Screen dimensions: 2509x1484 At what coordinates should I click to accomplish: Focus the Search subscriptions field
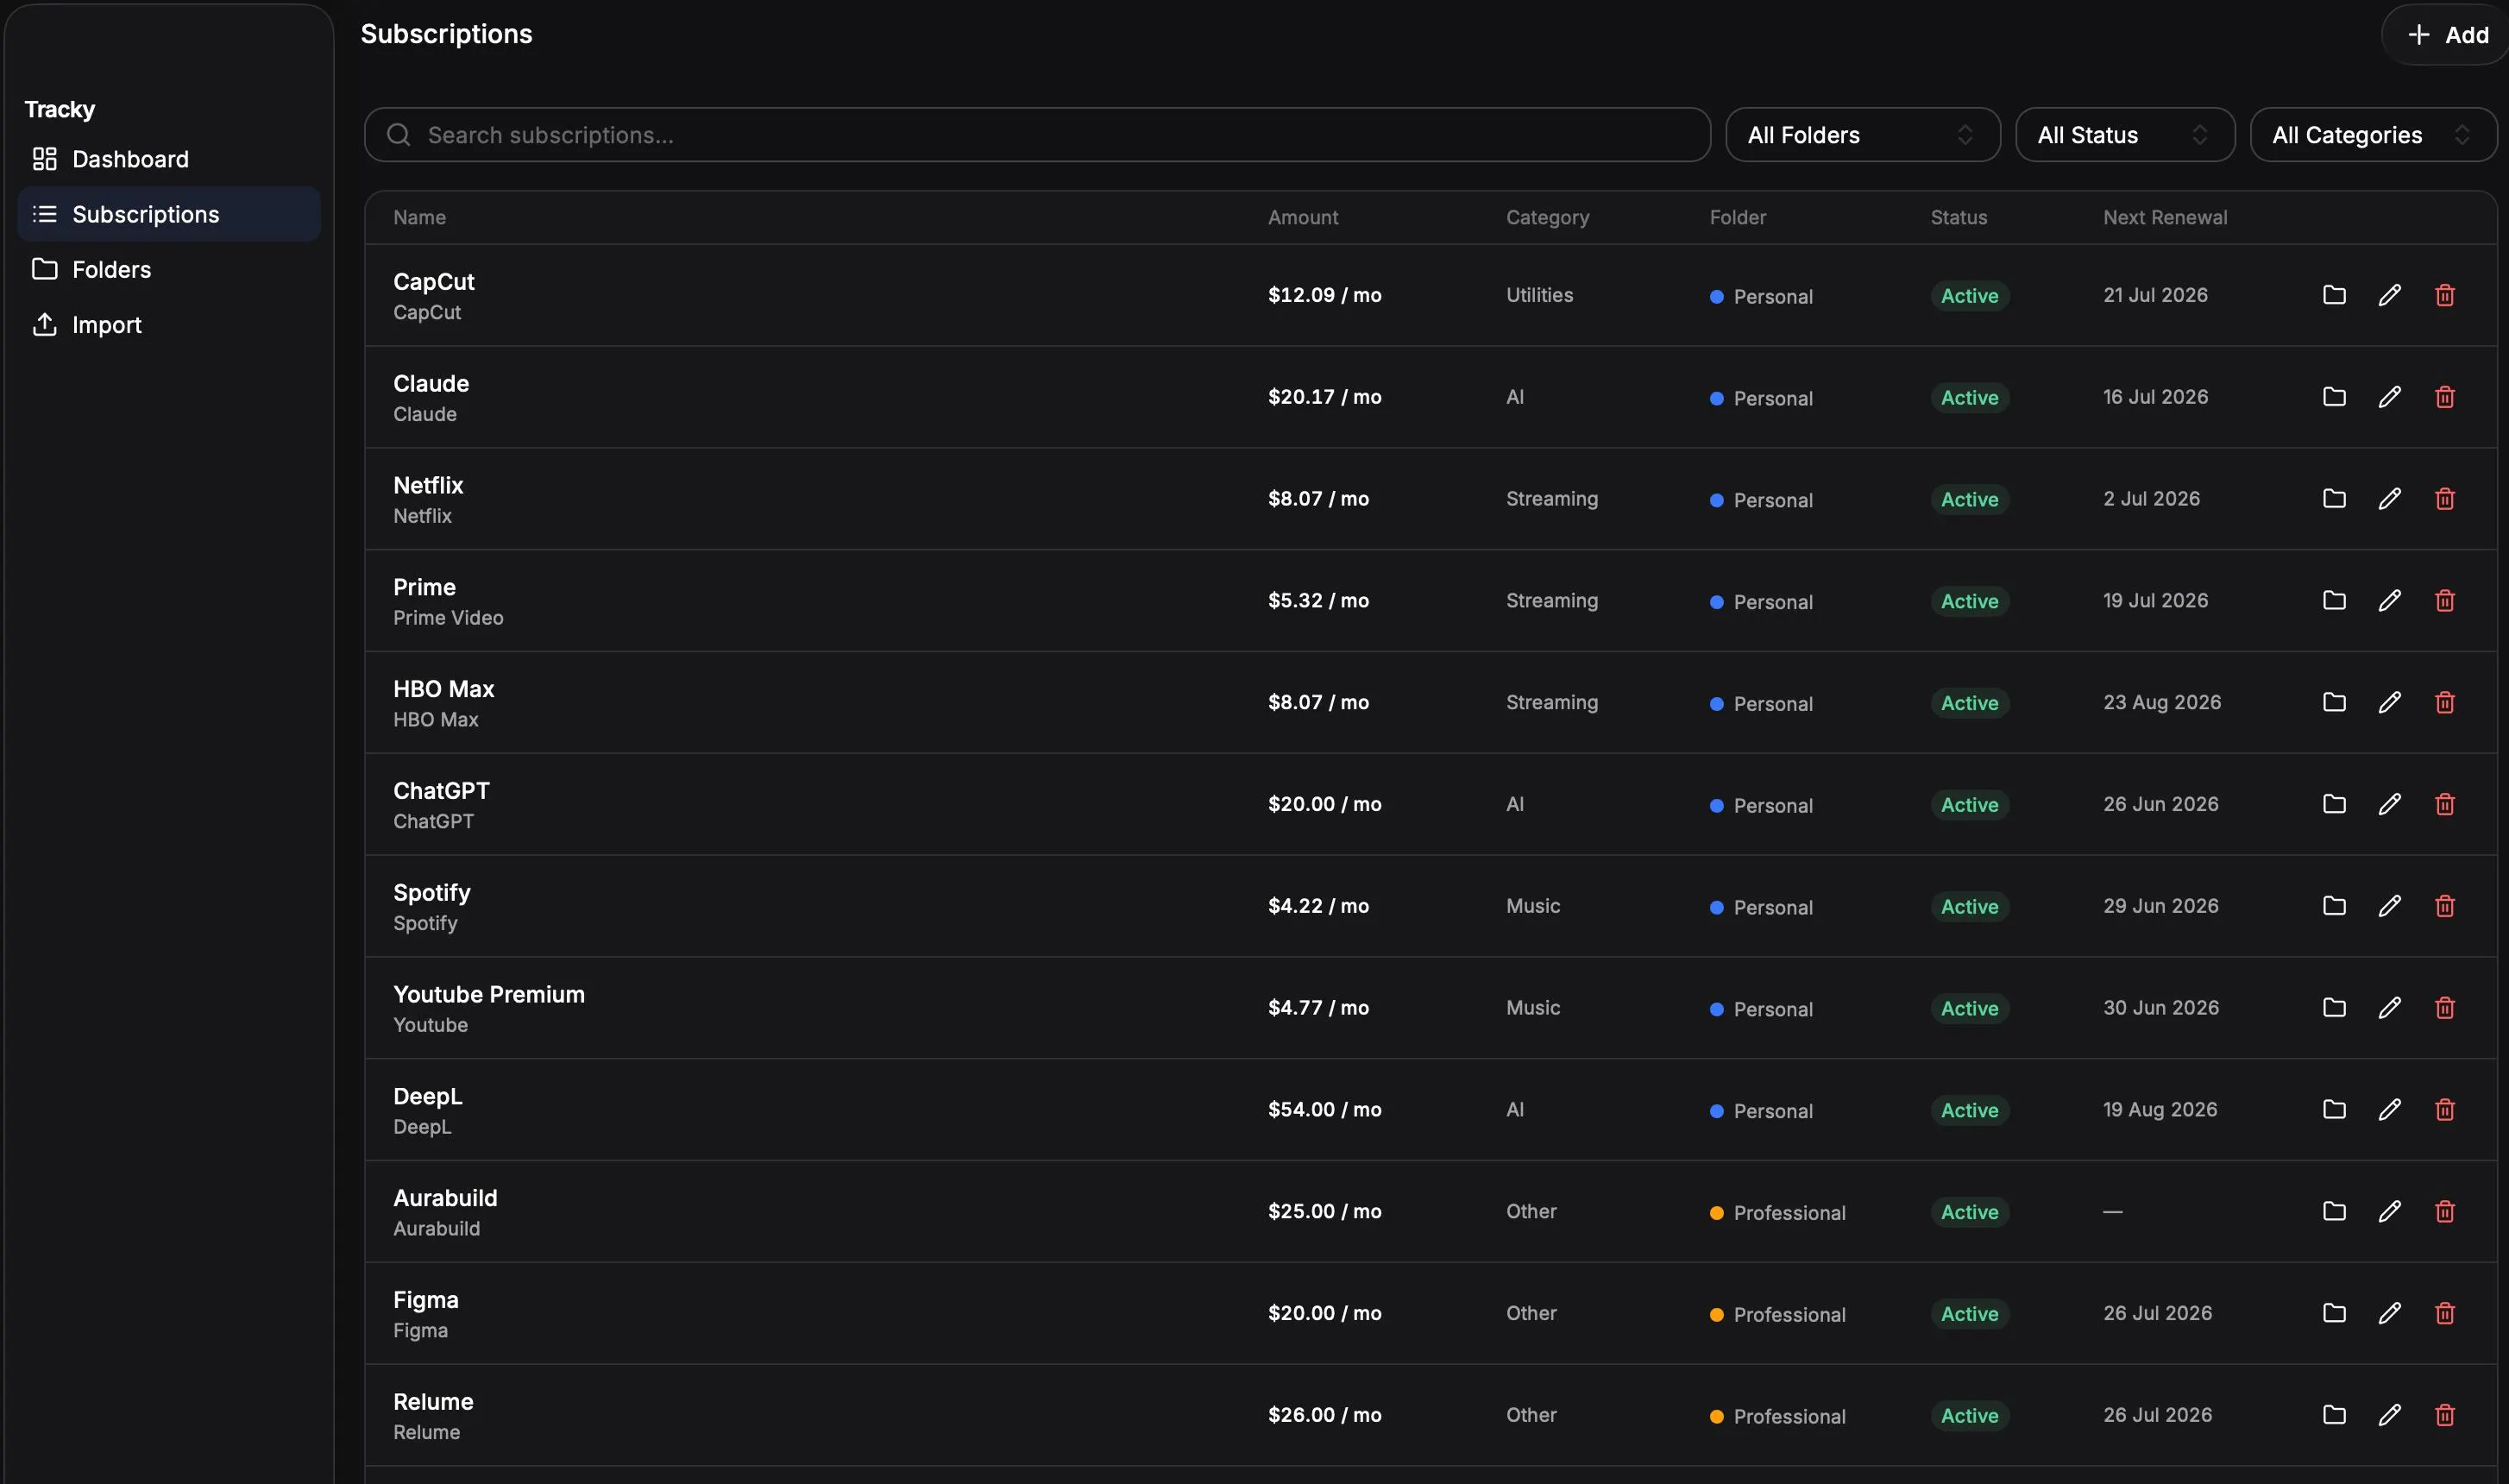1037,135
